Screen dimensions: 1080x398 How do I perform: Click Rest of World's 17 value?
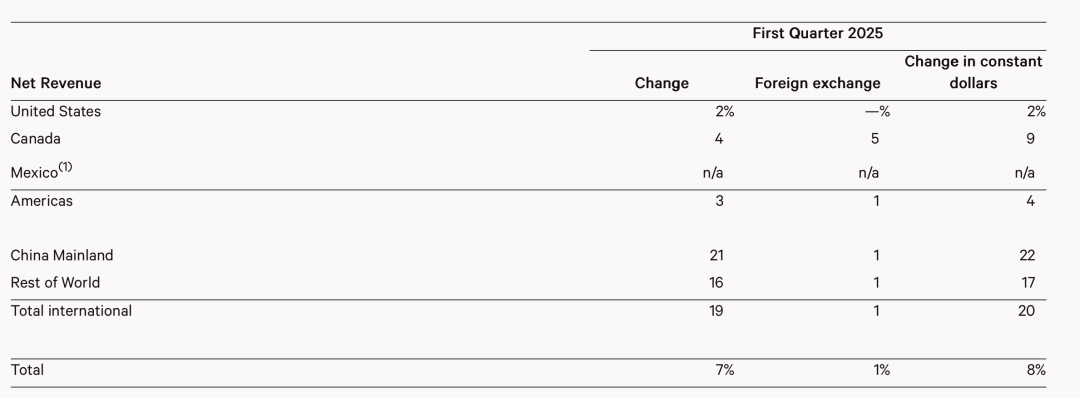coord(1027,283)
